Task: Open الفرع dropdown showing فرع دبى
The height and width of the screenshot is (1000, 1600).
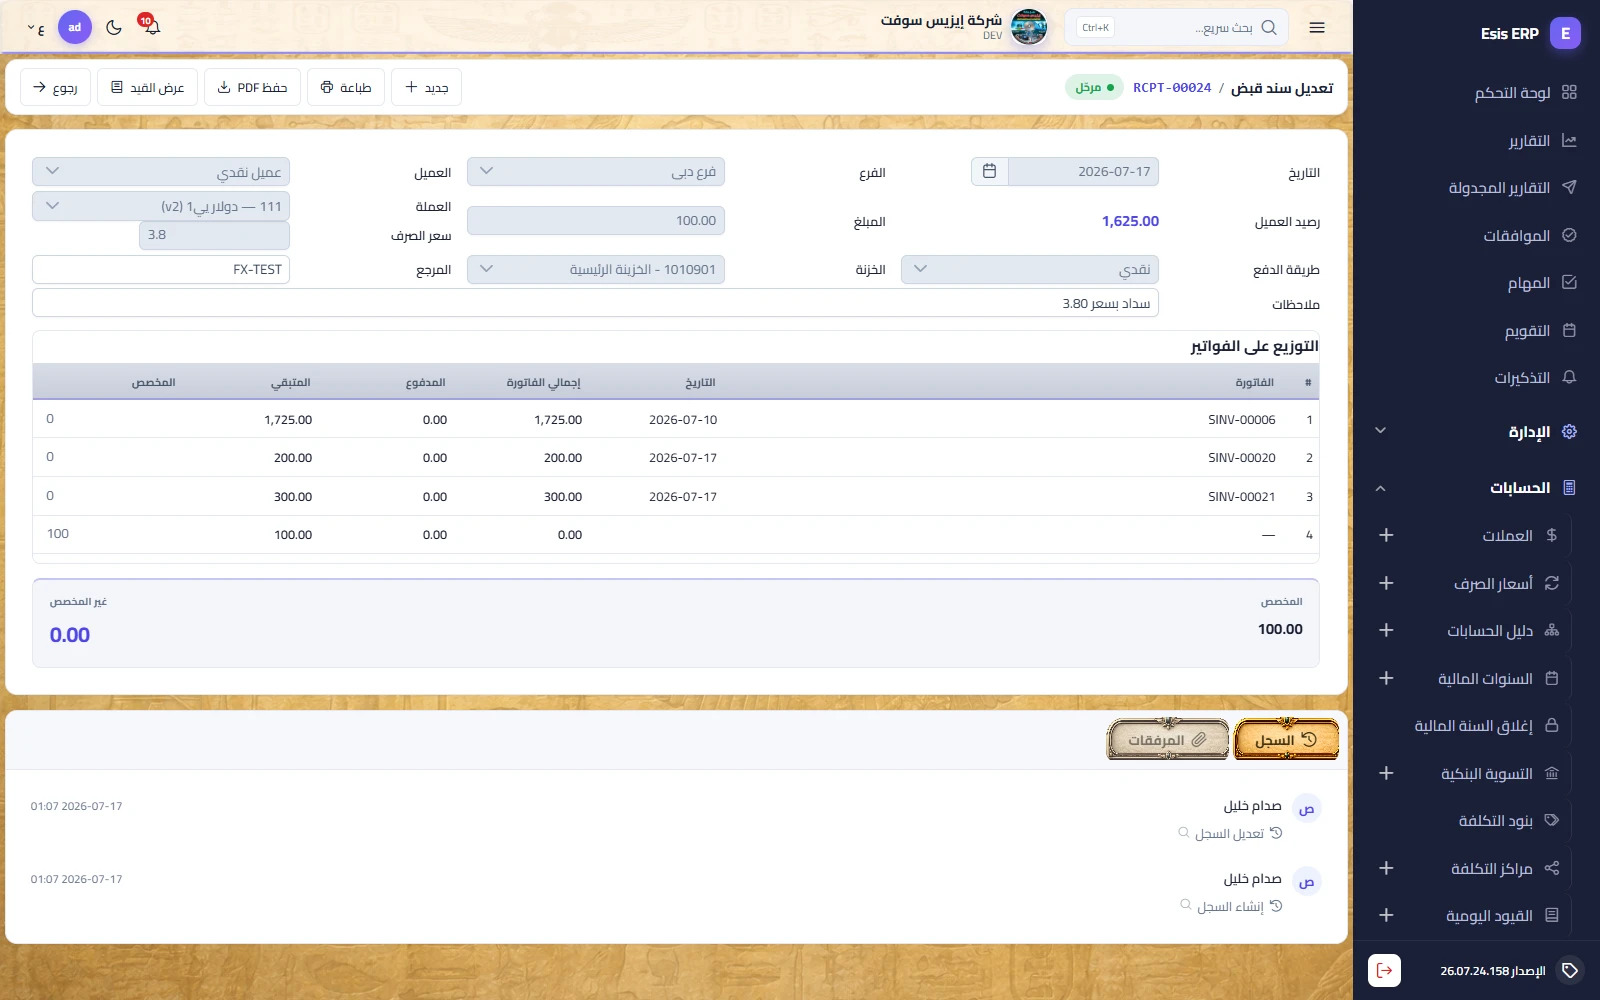Action: [596, 171]
